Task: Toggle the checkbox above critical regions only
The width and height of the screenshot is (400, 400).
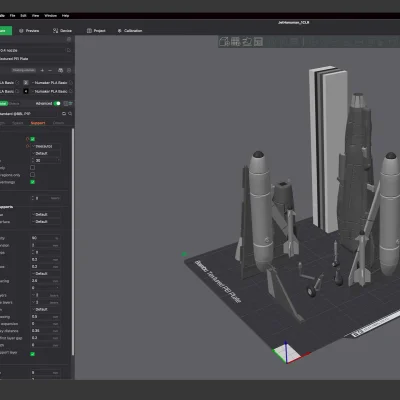Action: click(32, 167)
